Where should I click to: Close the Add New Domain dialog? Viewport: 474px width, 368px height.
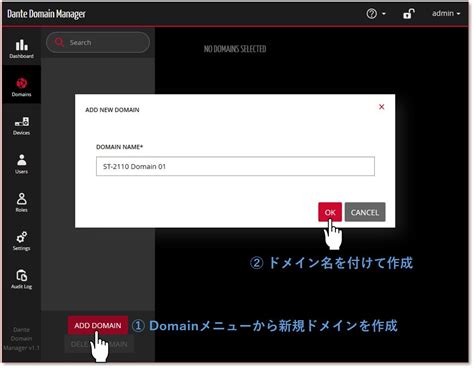pyautogui.click(x=382, y=107)
